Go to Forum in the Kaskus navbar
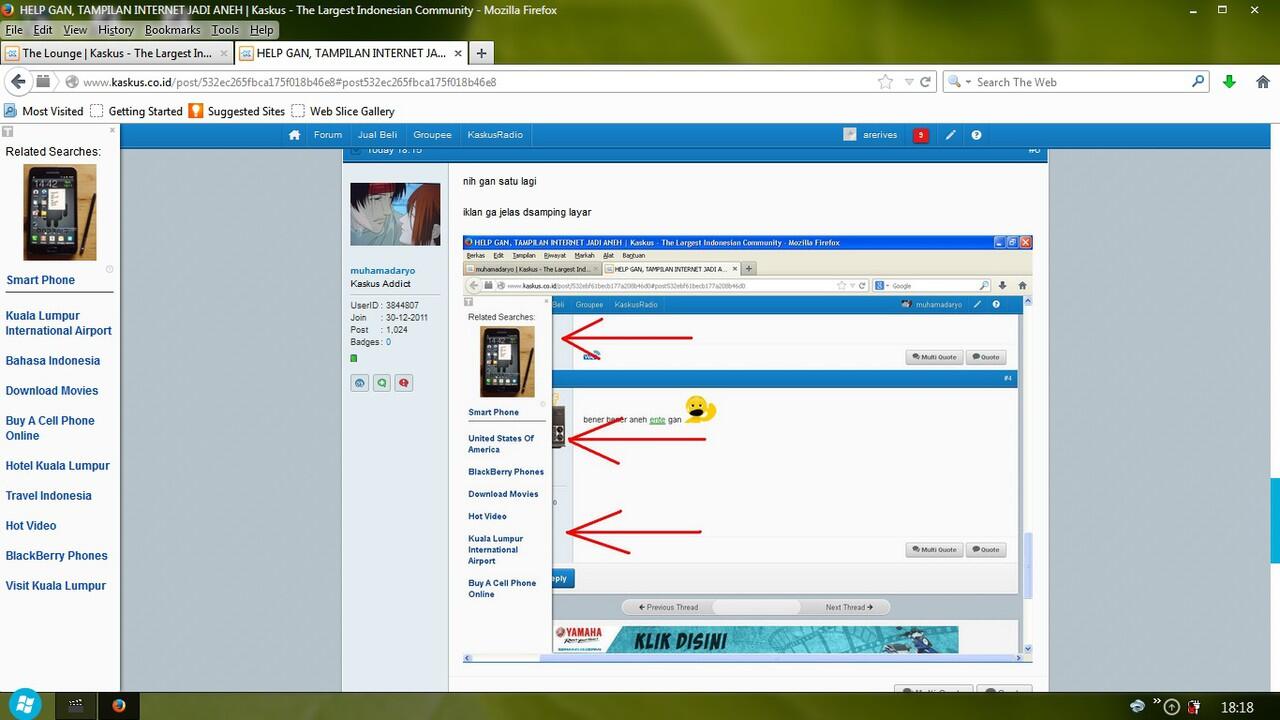 328,135
